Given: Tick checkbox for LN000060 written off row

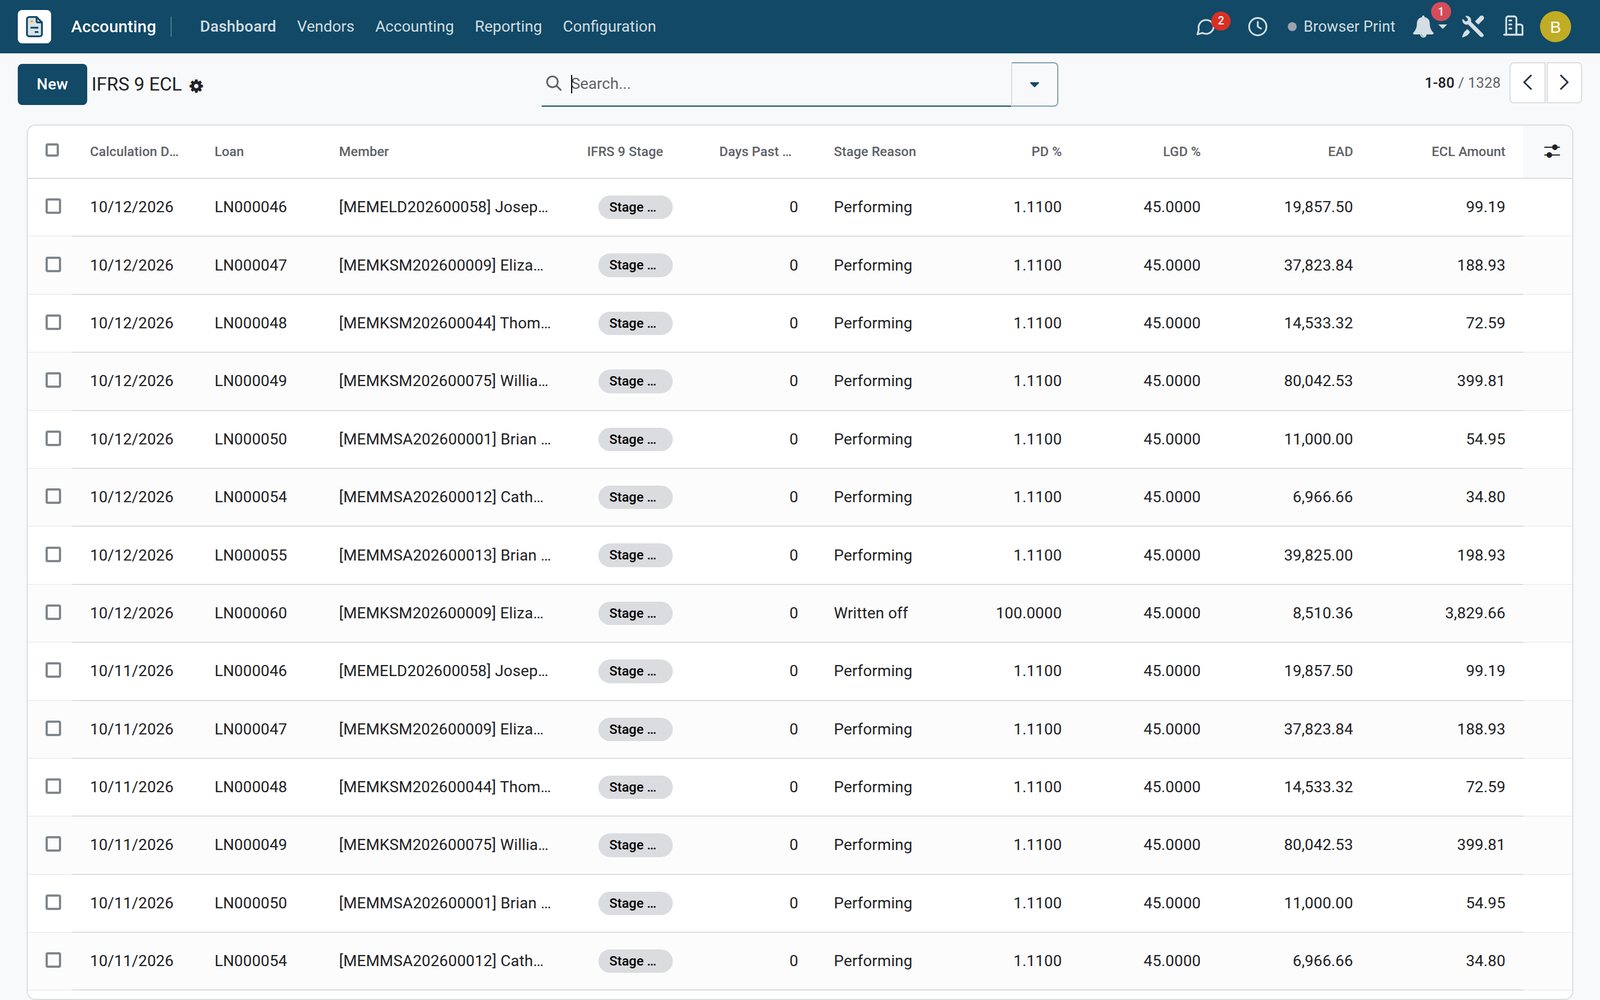Looking at the screenshot, I should click(53, 612).
